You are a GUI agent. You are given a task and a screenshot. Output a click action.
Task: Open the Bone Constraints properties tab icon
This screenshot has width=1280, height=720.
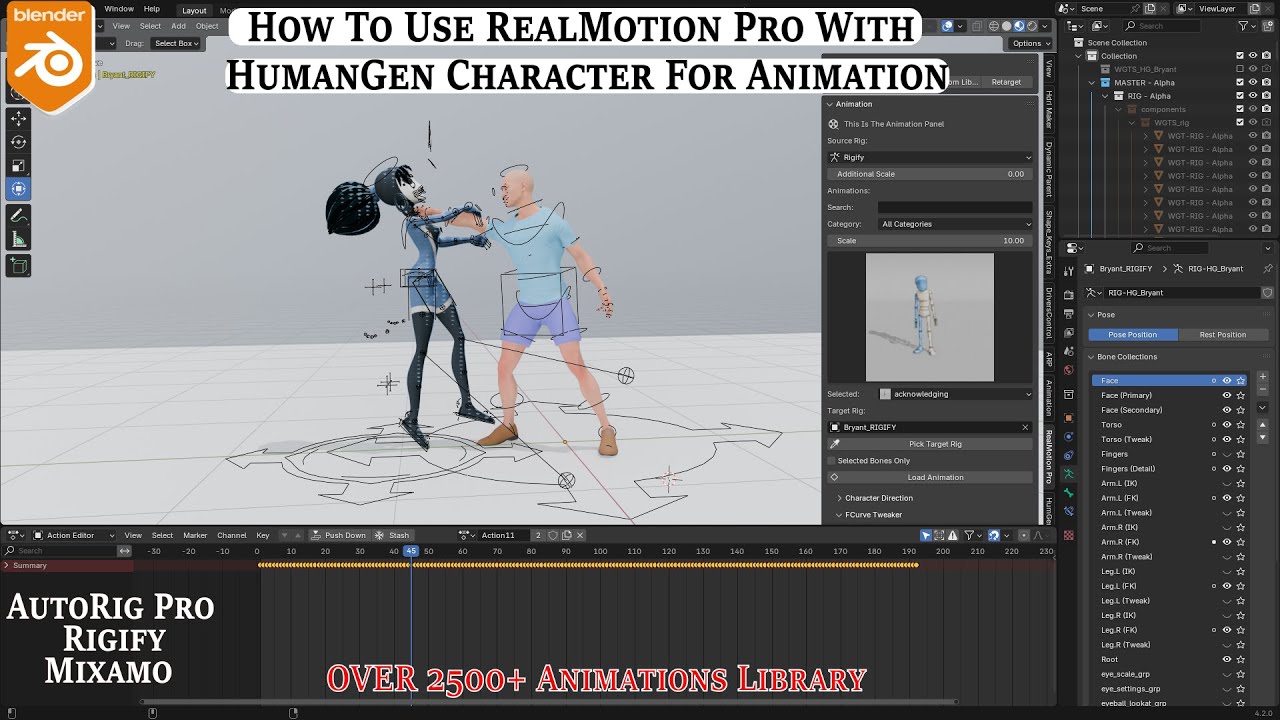[1068, 511]
